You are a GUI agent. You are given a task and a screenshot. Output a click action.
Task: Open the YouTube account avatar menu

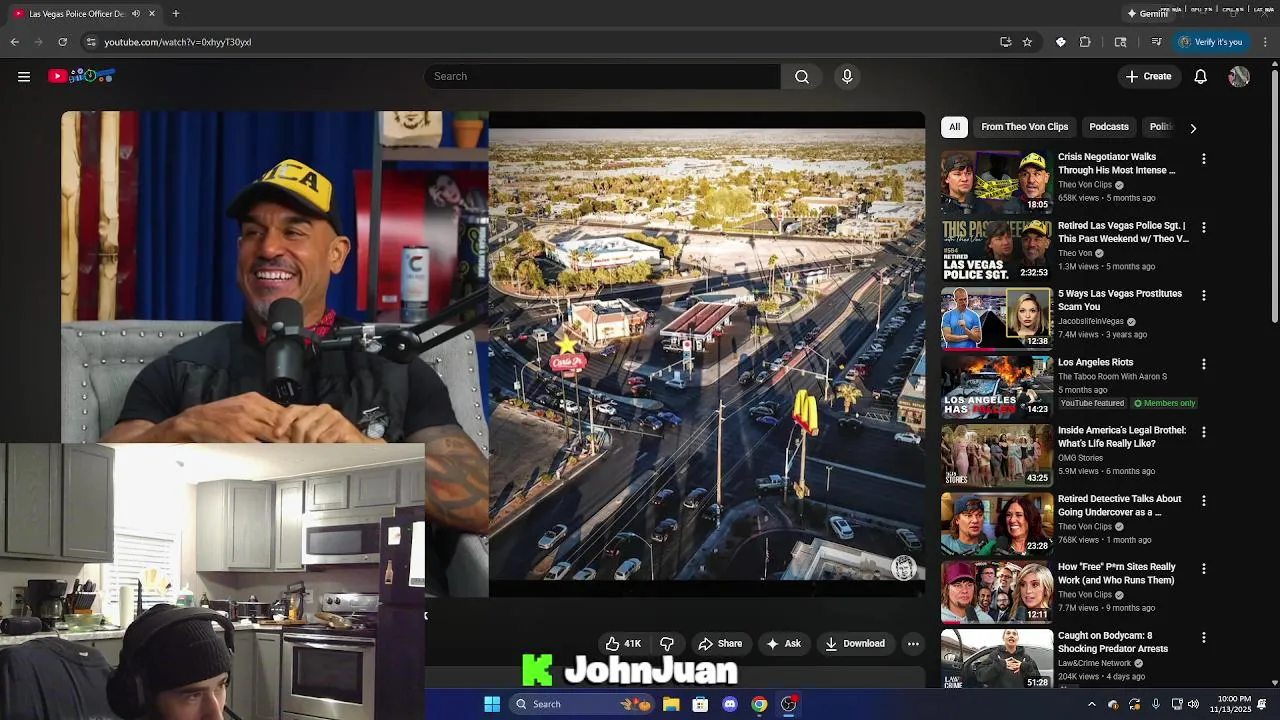point(1239,76)
